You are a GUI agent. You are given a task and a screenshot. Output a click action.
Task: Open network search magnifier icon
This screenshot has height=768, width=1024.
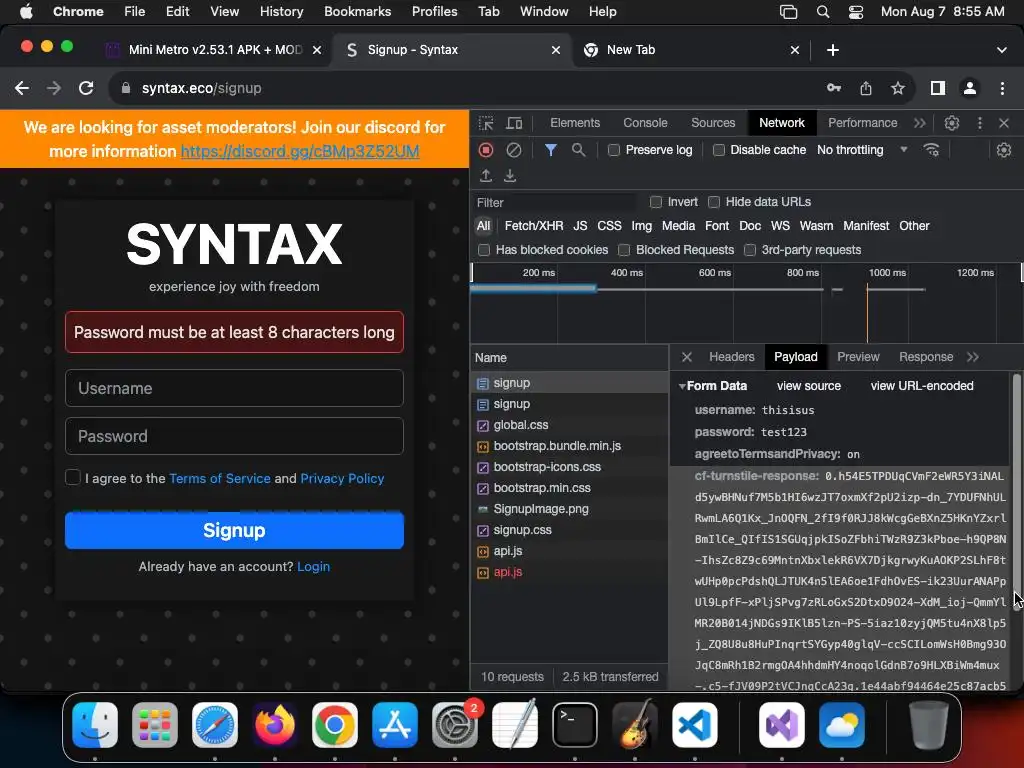[x=578, y=150]
